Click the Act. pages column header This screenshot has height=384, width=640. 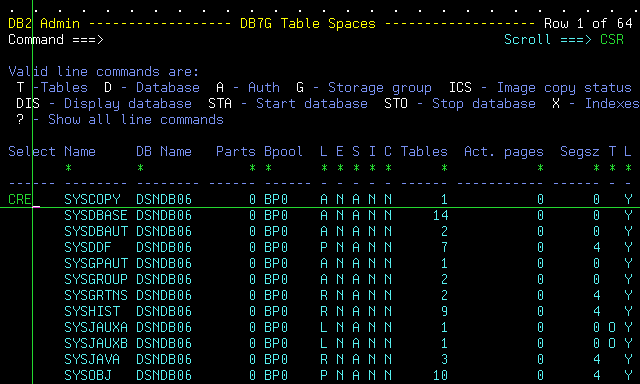pyautogui.click(x=504, y=151)
